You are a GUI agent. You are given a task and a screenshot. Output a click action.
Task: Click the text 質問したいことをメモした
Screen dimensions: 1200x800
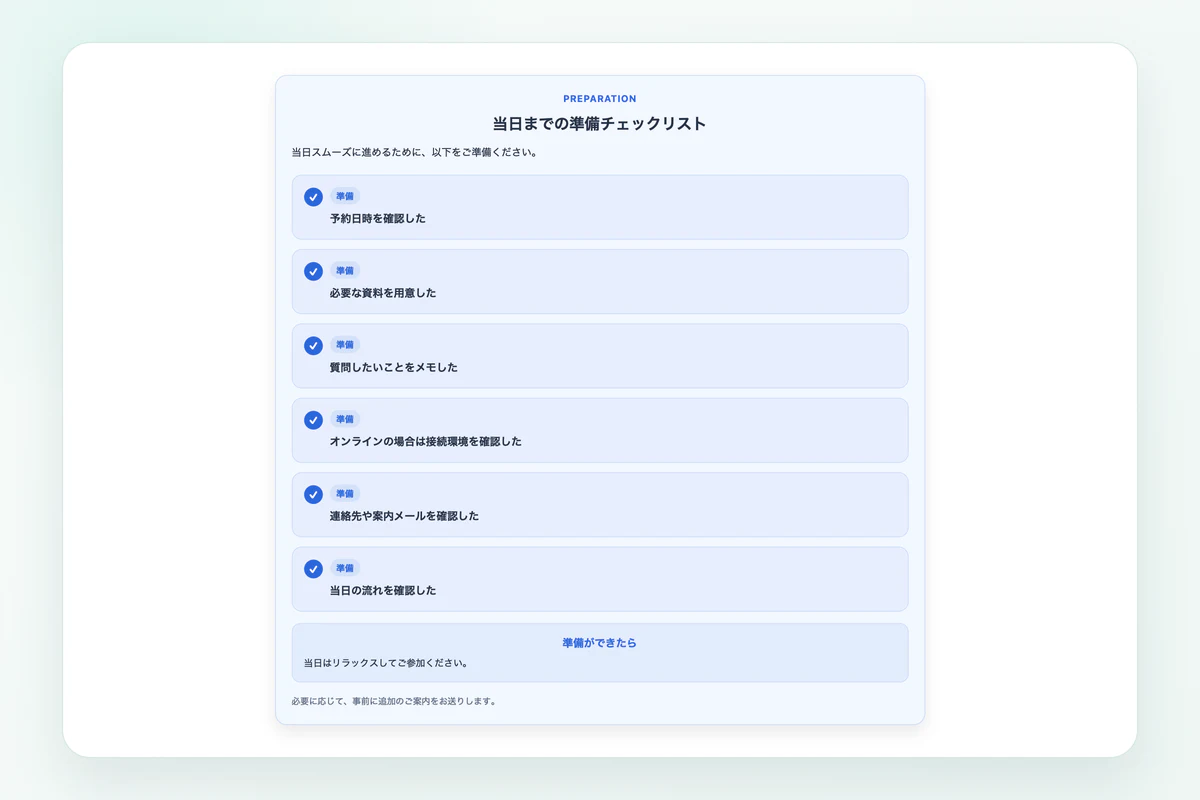pyautogui.click(x=394, y=367)
